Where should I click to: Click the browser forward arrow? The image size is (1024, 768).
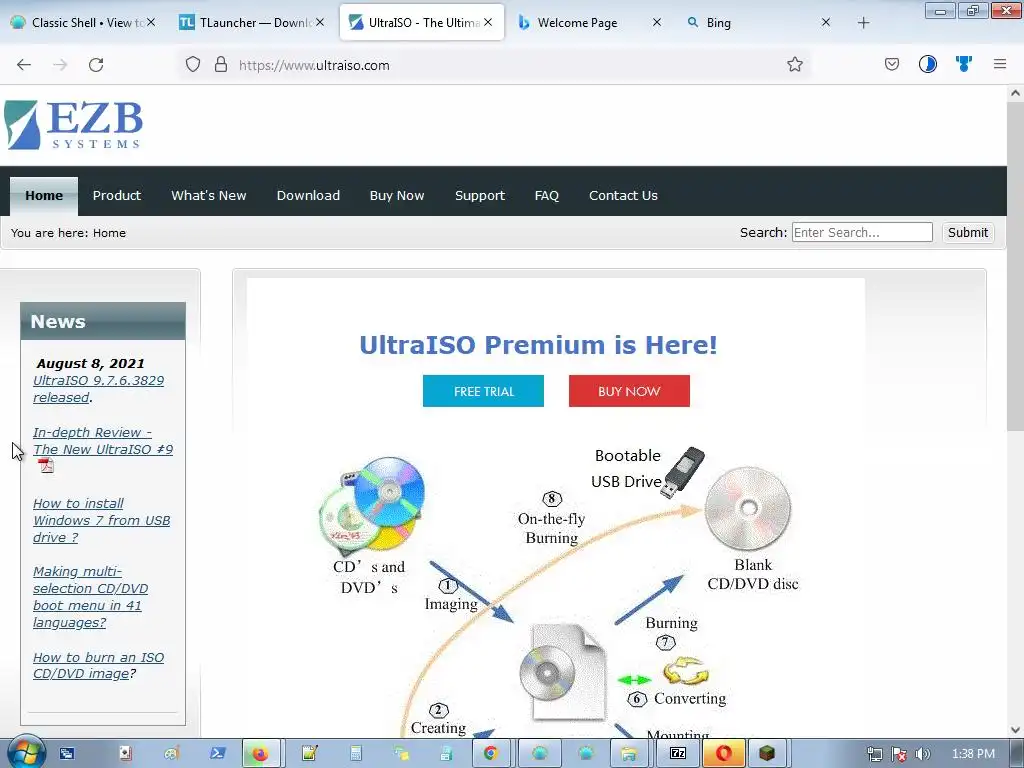click(x=60, y=65)
